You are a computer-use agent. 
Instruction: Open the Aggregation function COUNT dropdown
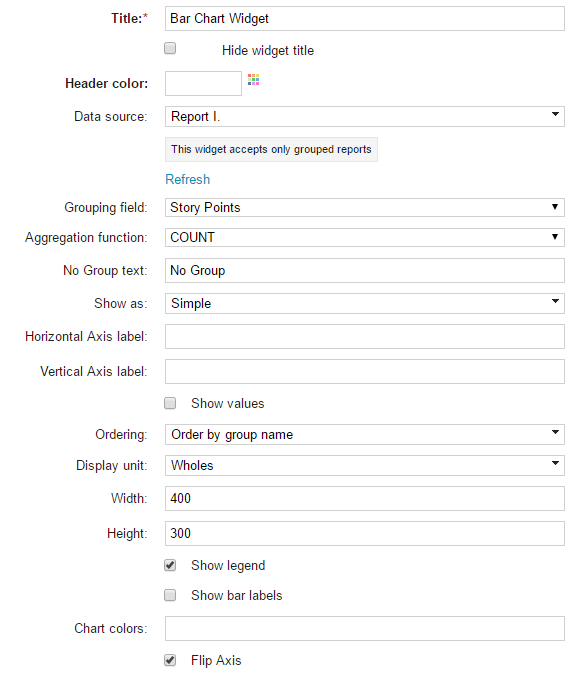tap(365, 237)
